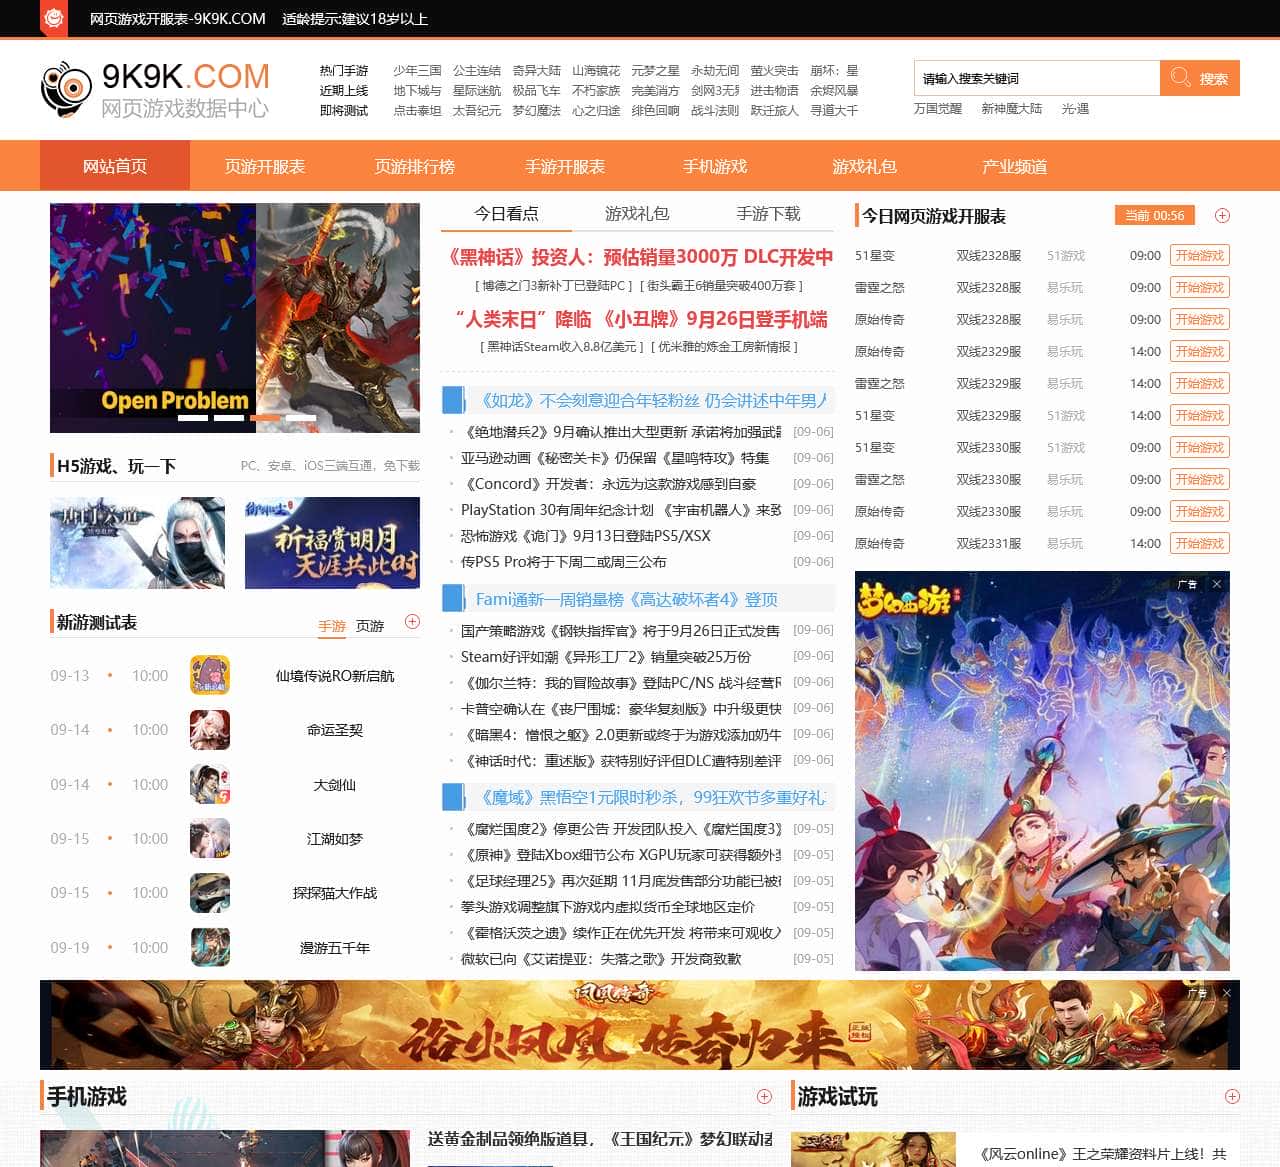
Task: Switch to the 今日看点 tab
Action: tap(506, 214)
